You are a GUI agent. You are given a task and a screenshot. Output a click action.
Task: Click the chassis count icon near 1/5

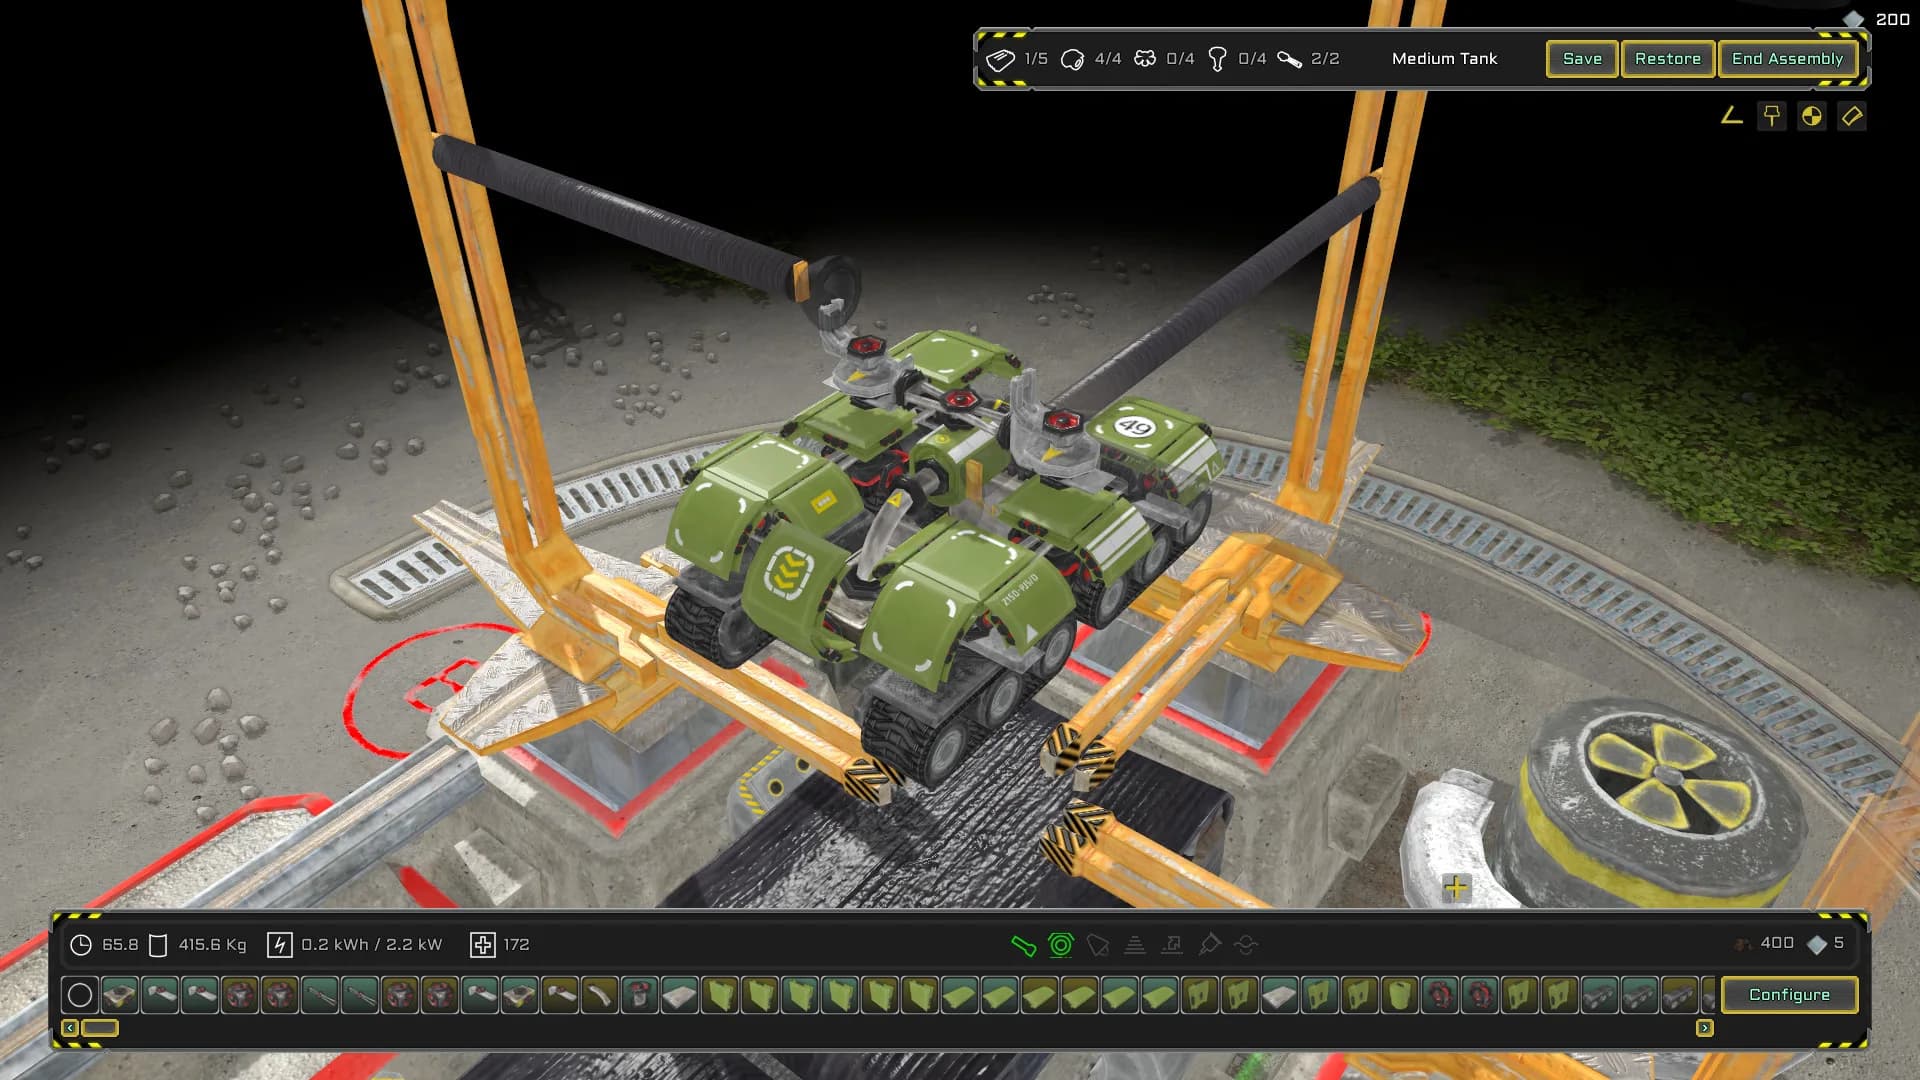[x=1000, y=60]
